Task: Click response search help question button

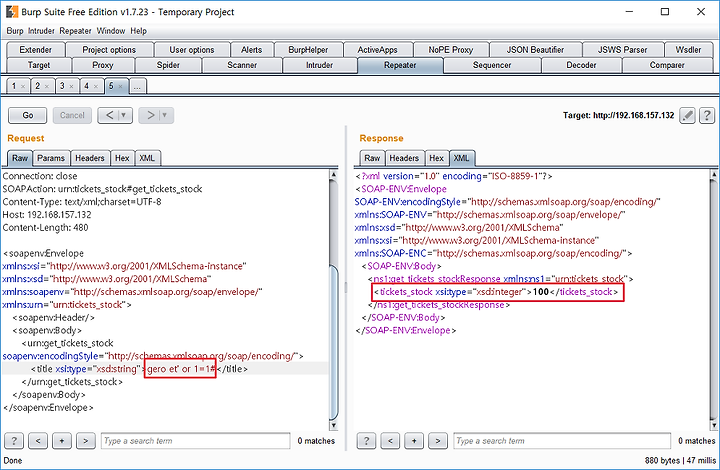Action: pyautogui.click(x=366, y=441)
